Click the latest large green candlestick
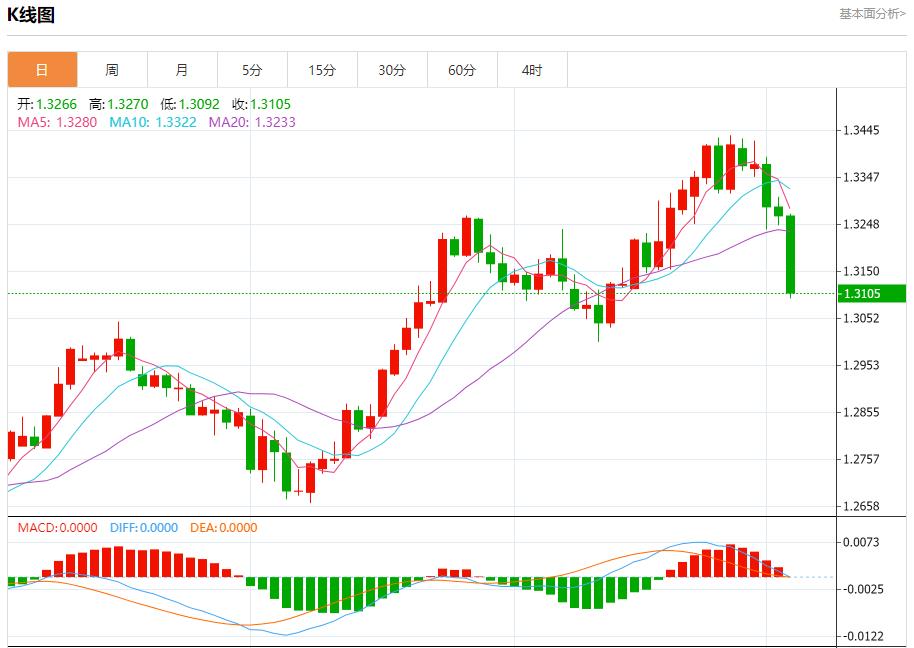Screen dimensions: 914x648 click(x=790, y=255)
